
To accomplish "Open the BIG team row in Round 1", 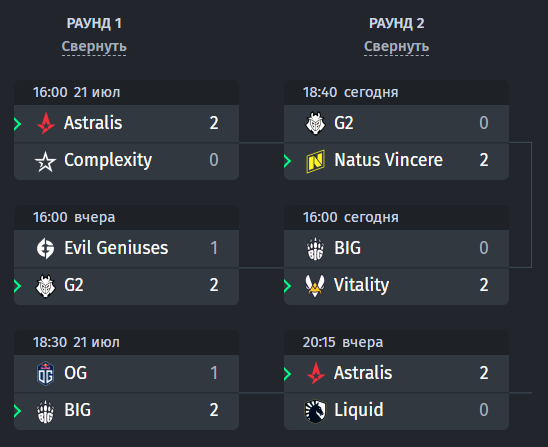I will (x=127, y=411).
